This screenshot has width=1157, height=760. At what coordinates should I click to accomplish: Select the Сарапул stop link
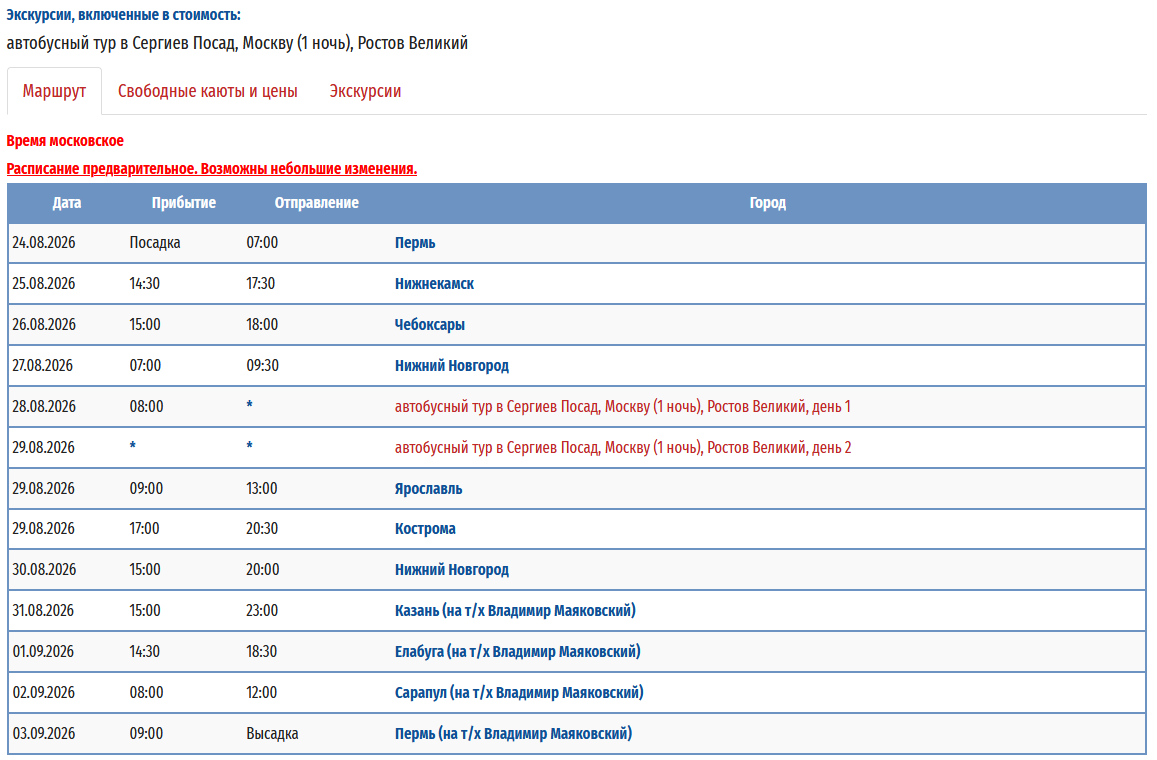point(519,693)
